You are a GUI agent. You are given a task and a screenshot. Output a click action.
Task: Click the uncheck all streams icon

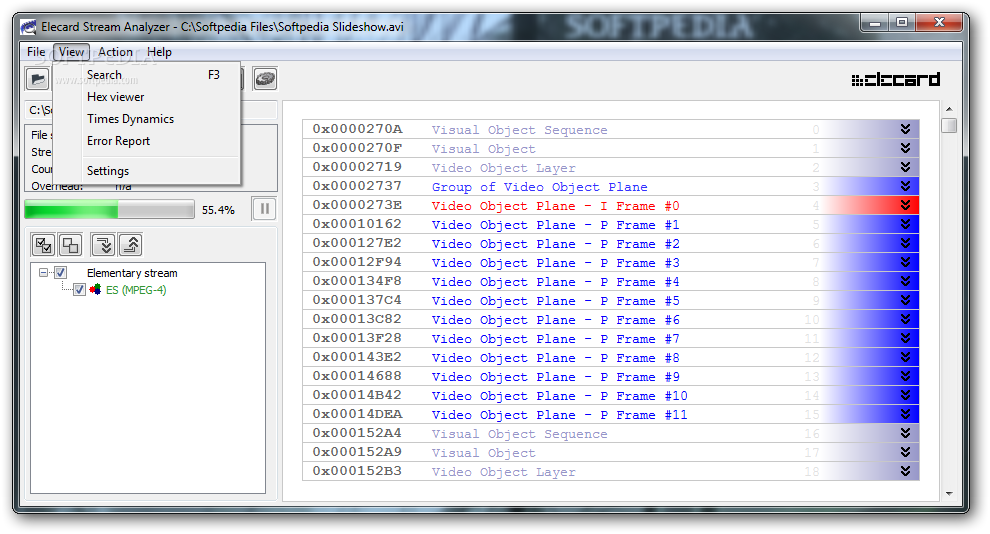point(70,245)
